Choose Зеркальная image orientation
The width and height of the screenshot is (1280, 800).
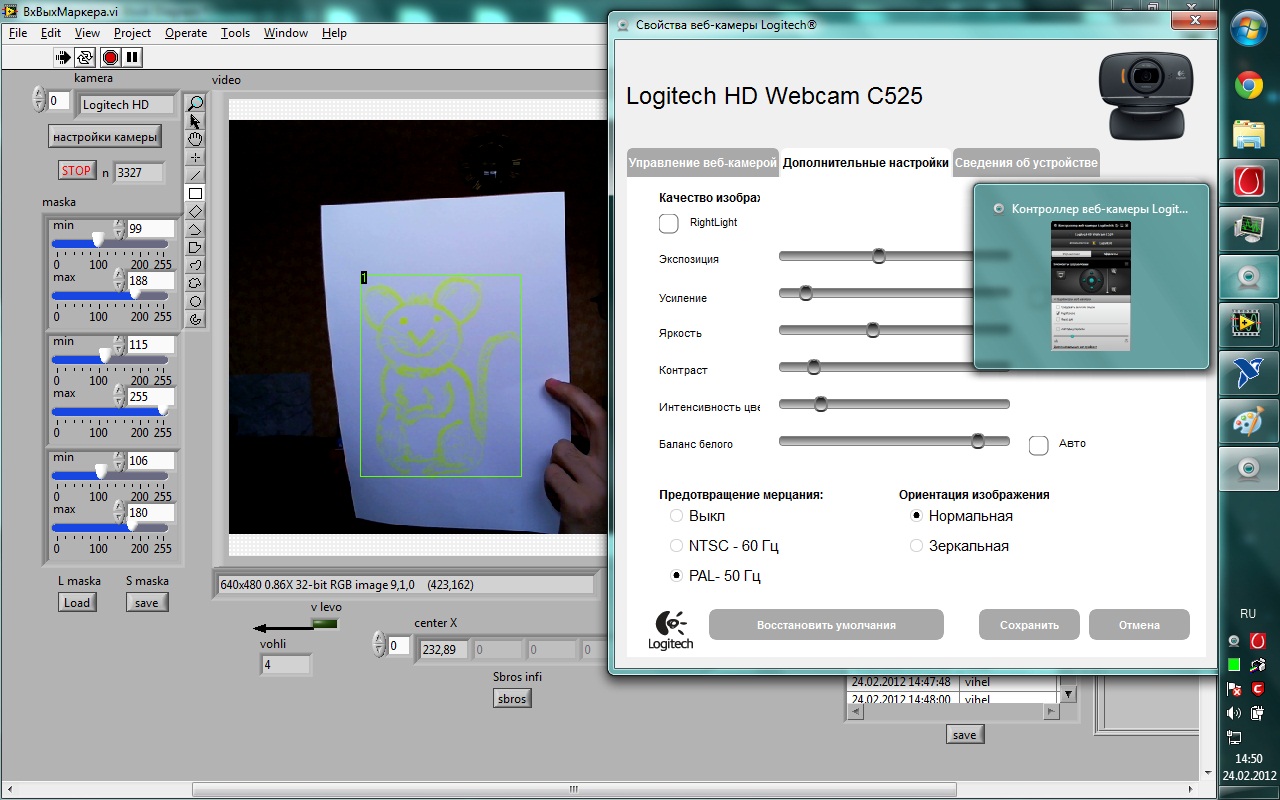click(x=916, y=546)
